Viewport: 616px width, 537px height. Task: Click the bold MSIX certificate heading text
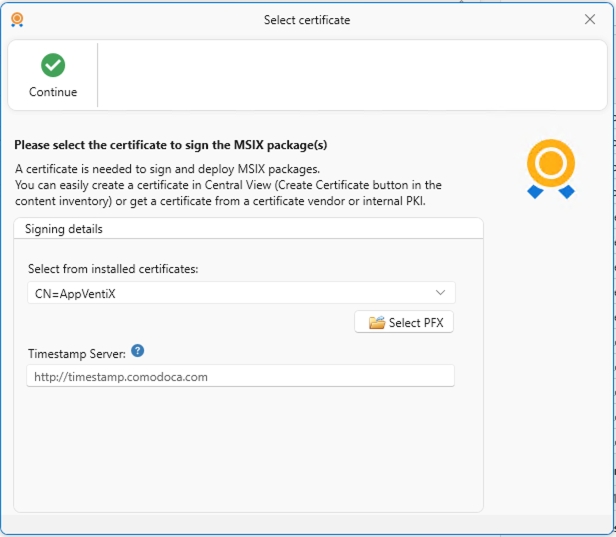pos(171,145)
